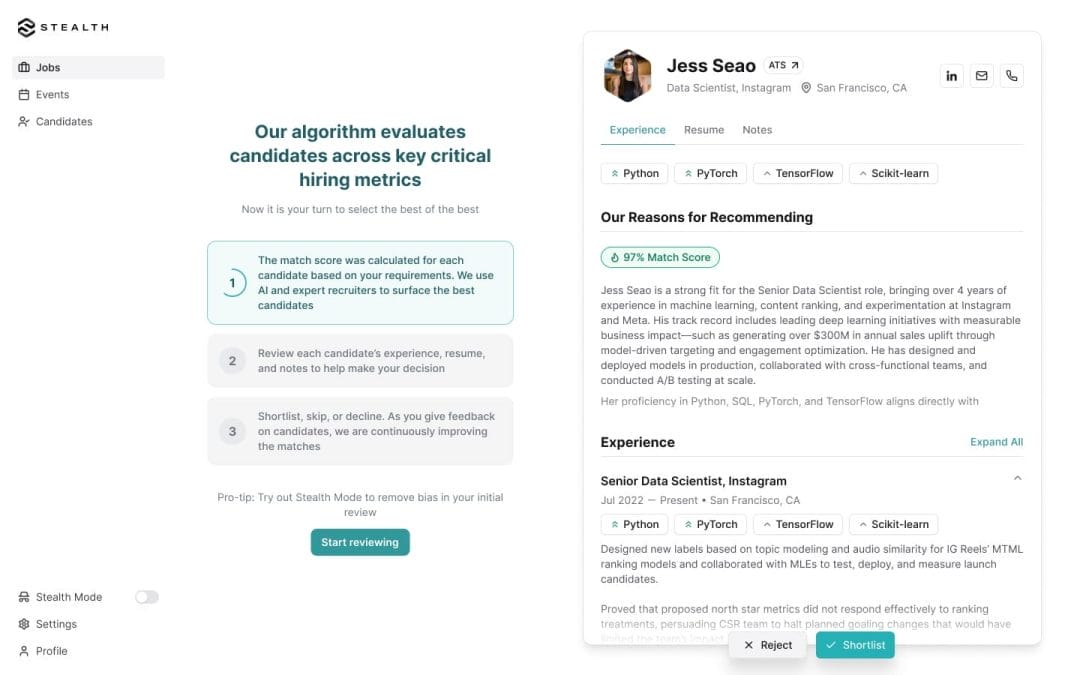The height and width of the screenshot is (675, 1080).
Task: Click the Start reviewing button
Action: [360, 542]
